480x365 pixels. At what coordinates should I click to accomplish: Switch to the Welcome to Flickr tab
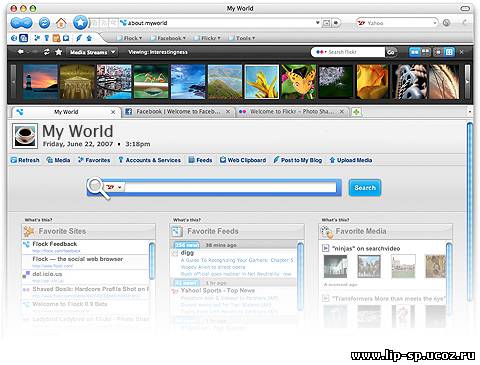[291, 112]
